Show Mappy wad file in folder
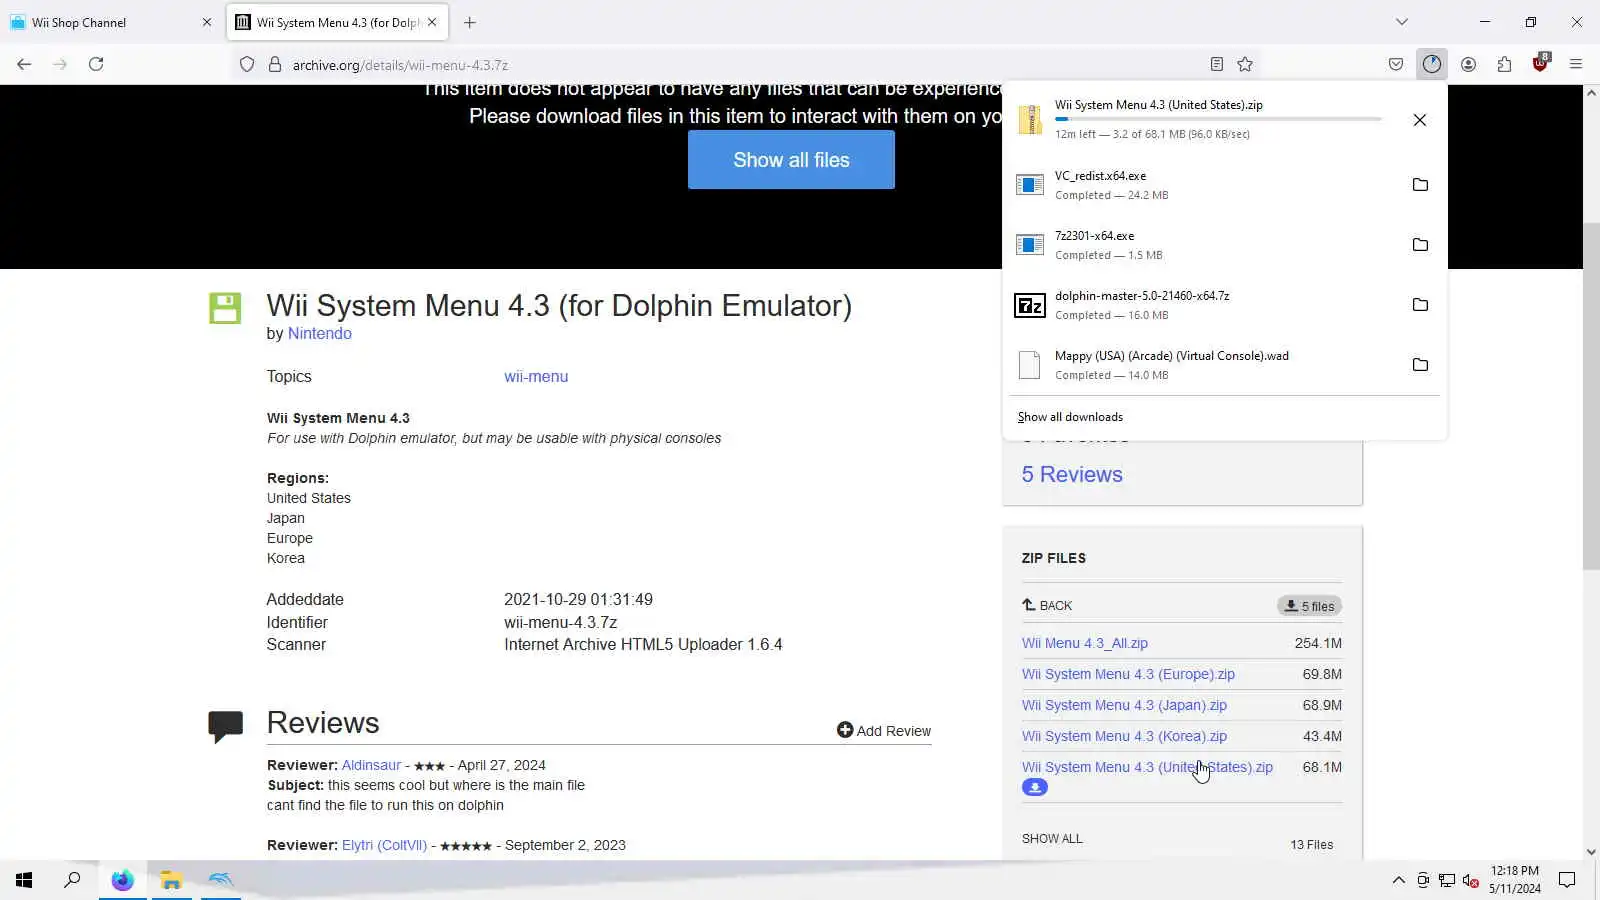1600x900 pixels. coord(1420,365)
